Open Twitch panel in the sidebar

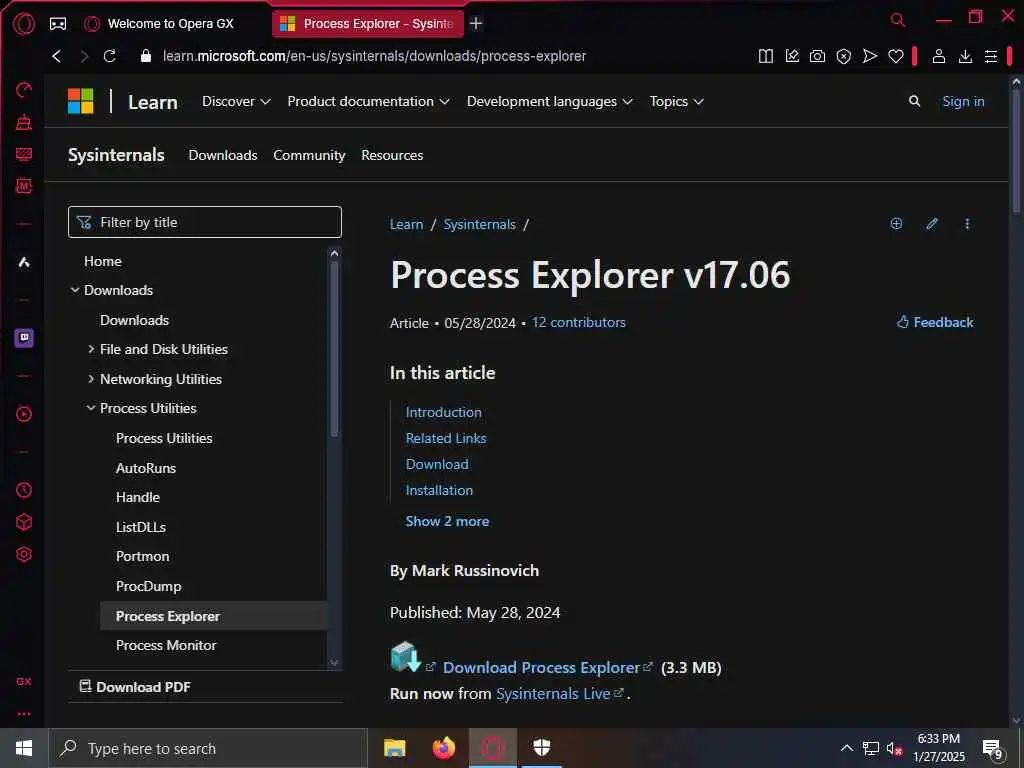point(24,338)
